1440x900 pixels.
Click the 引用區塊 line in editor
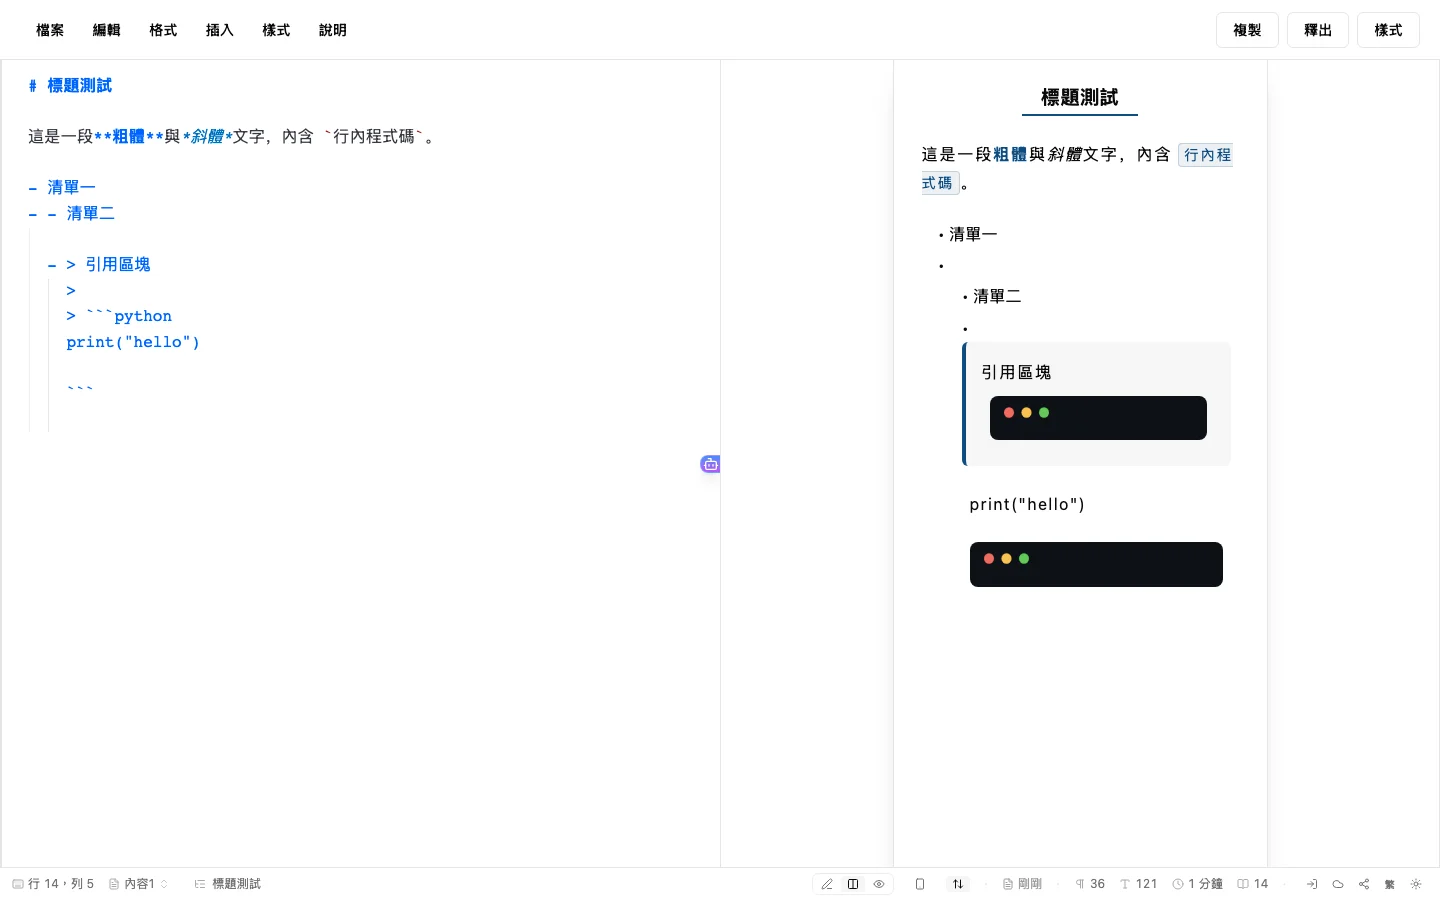(x=99, y=264)
